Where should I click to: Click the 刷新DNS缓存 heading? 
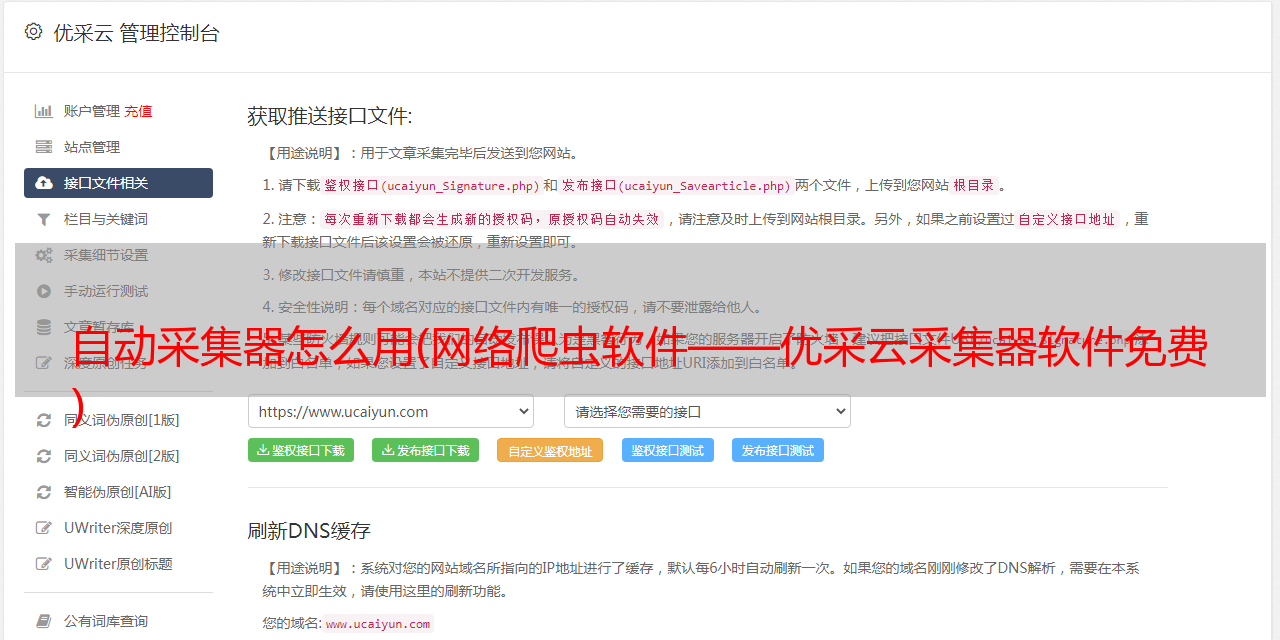[309, 530]
